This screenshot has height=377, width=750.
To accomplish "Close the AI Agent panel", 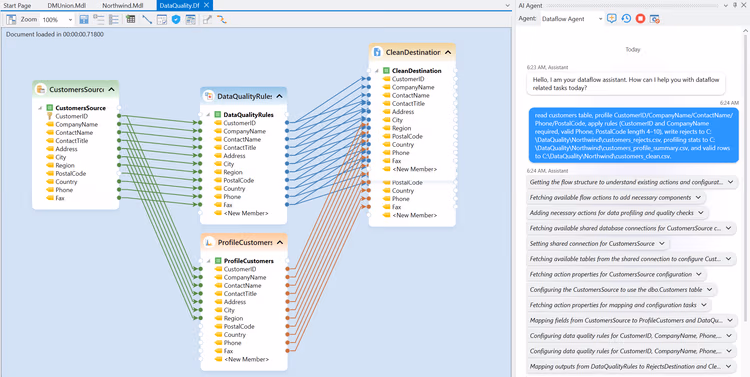I will click(744, 5).
